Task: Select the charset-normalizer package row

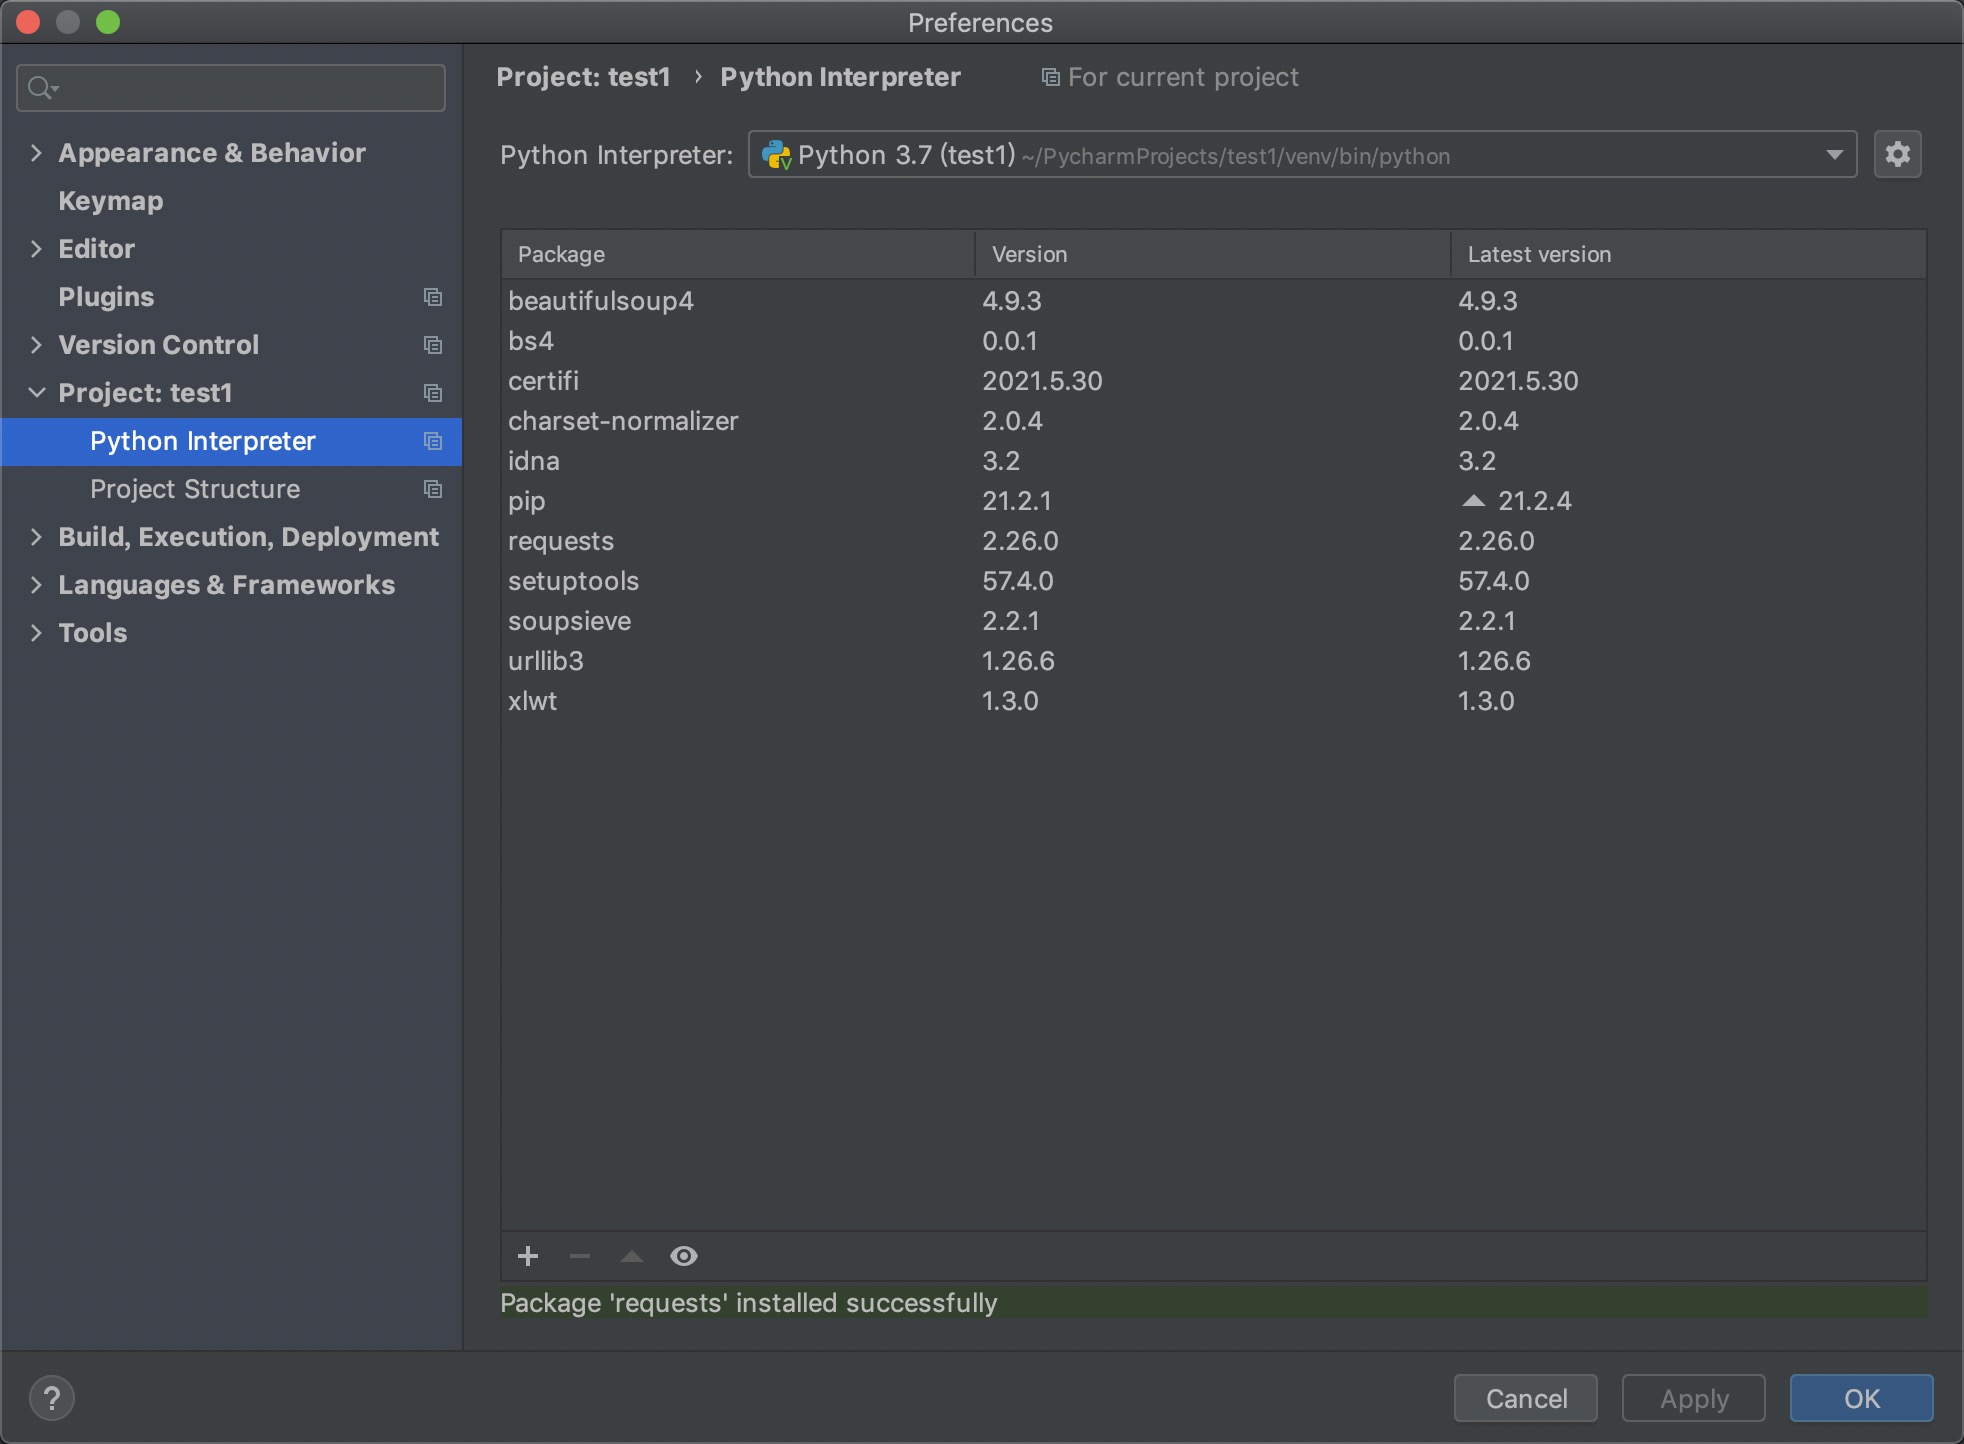Action: point(1214,421)
